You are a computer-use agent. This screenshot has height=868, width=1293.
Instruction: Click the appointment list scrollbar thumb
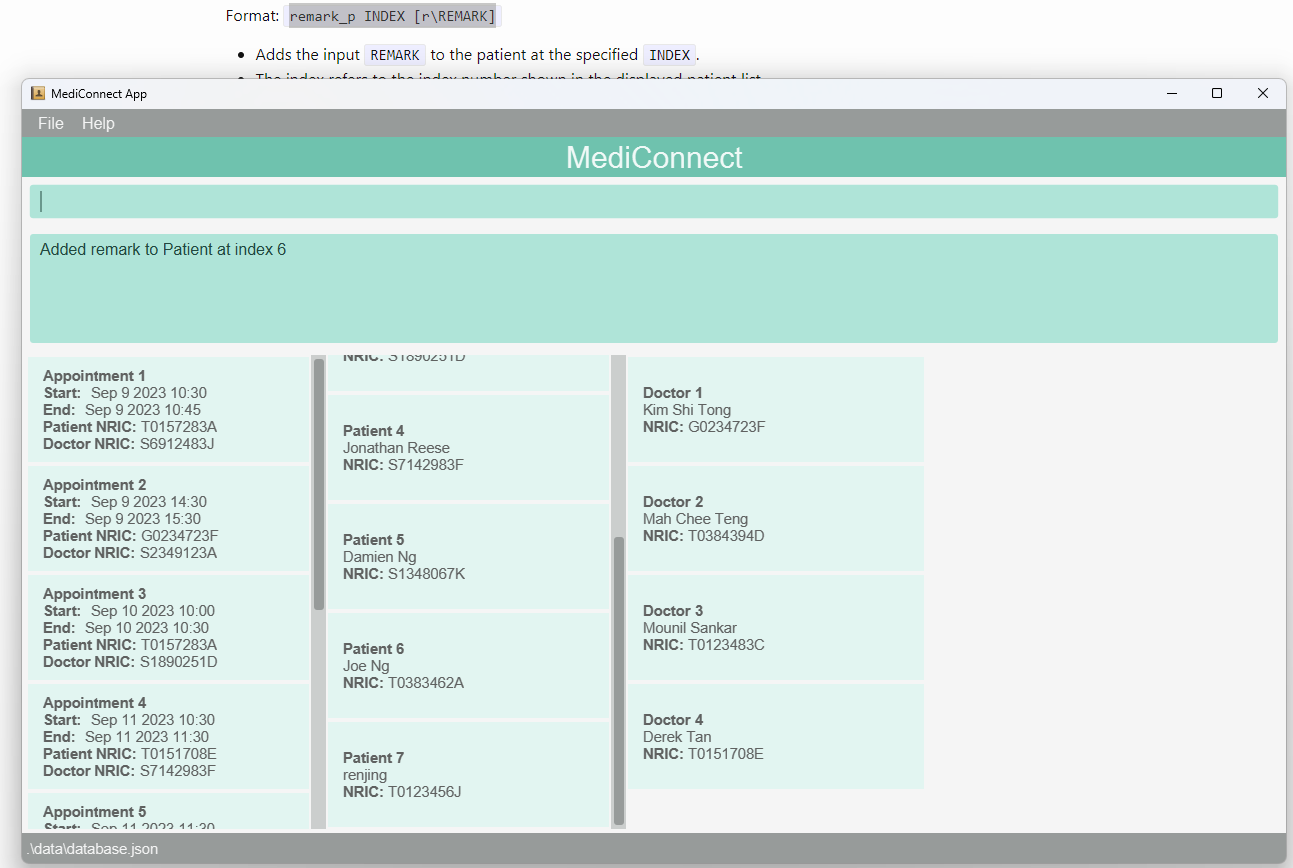[319, 484]
